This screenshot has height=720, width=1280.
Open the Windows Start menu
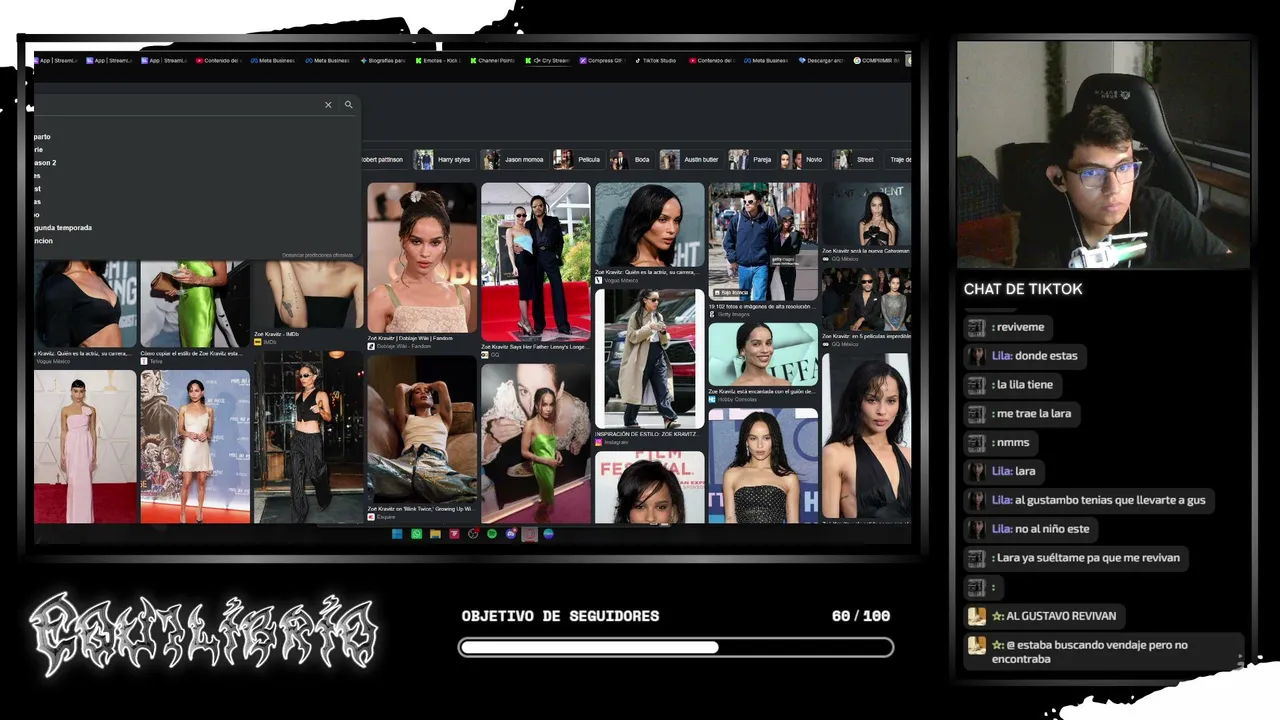point(397,534)
